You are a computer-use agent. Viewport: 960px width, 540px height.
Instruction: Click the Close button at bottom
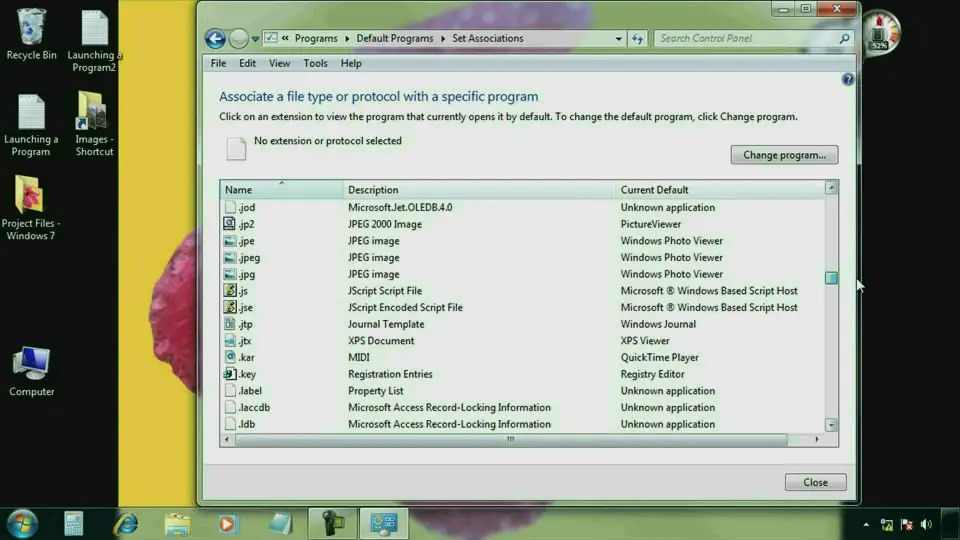pos(816,482)
